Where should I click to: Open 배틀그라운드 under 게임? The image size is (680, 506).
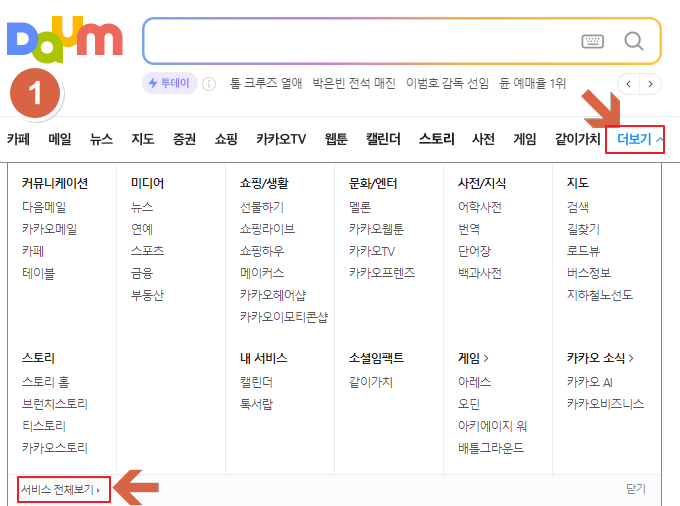coord(491,448)
